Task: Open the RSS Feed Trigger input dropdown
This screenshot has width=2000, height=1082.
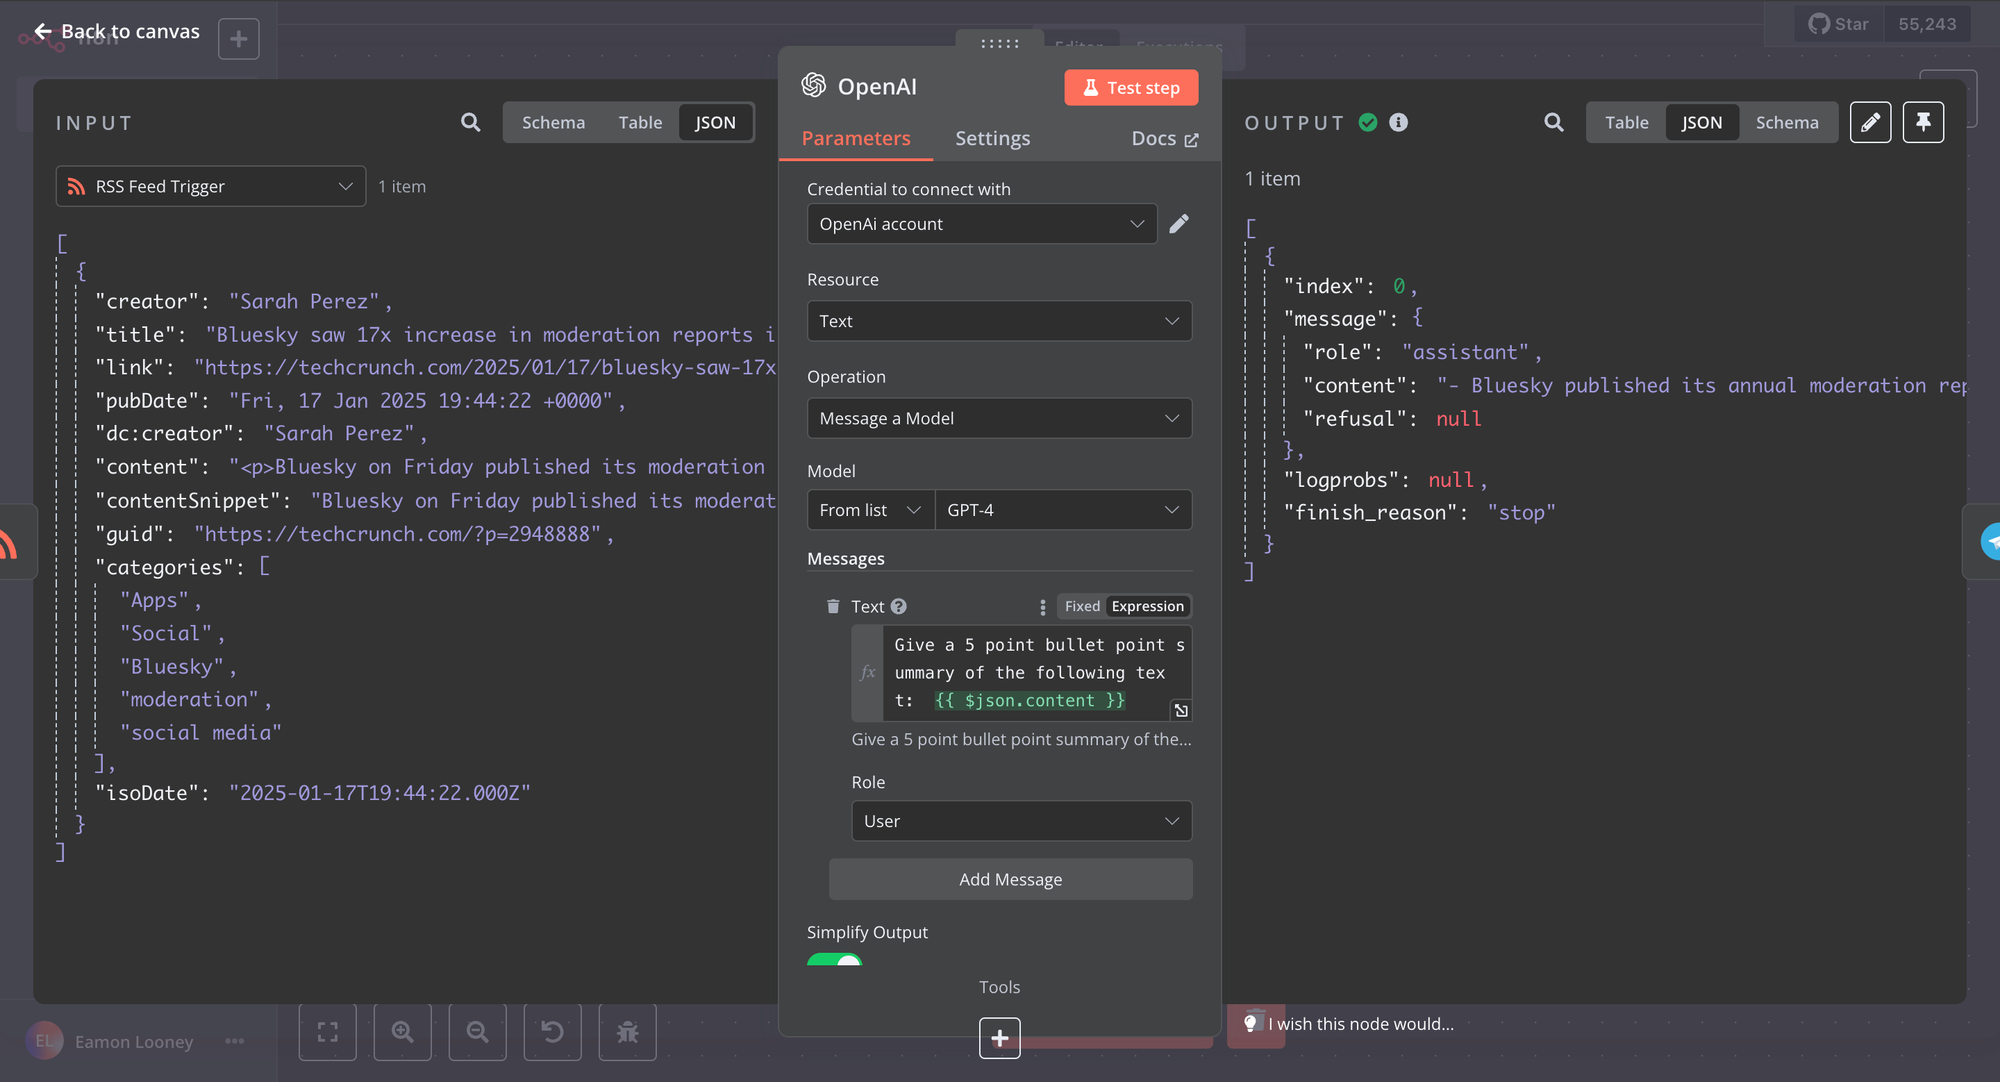Action: pos(211,186)
